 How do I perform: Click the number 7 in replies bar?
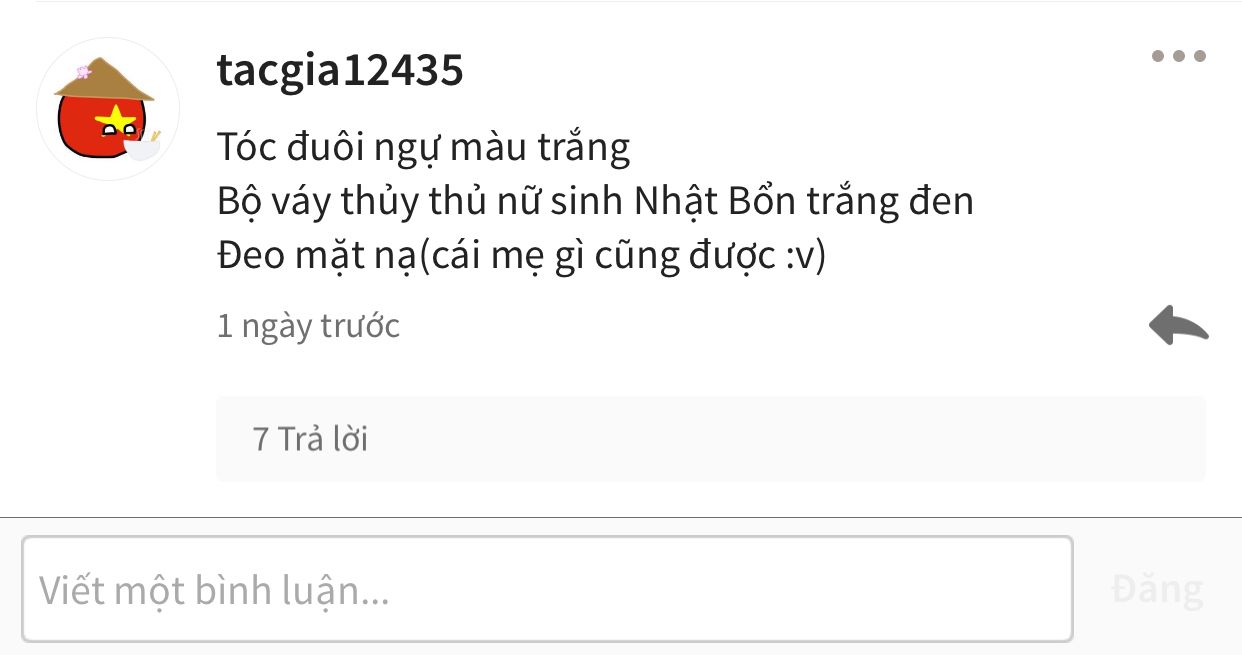pyautogui.click(x=261, y=439)
